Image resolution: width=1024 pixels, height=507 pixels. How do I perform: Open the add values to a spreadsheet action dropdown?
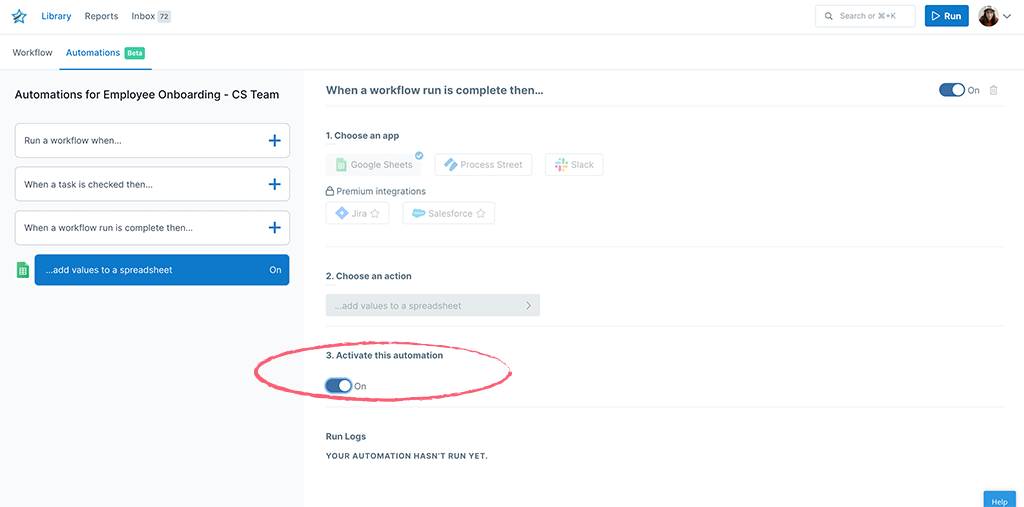pyautogui.click(x=433, y=305)
